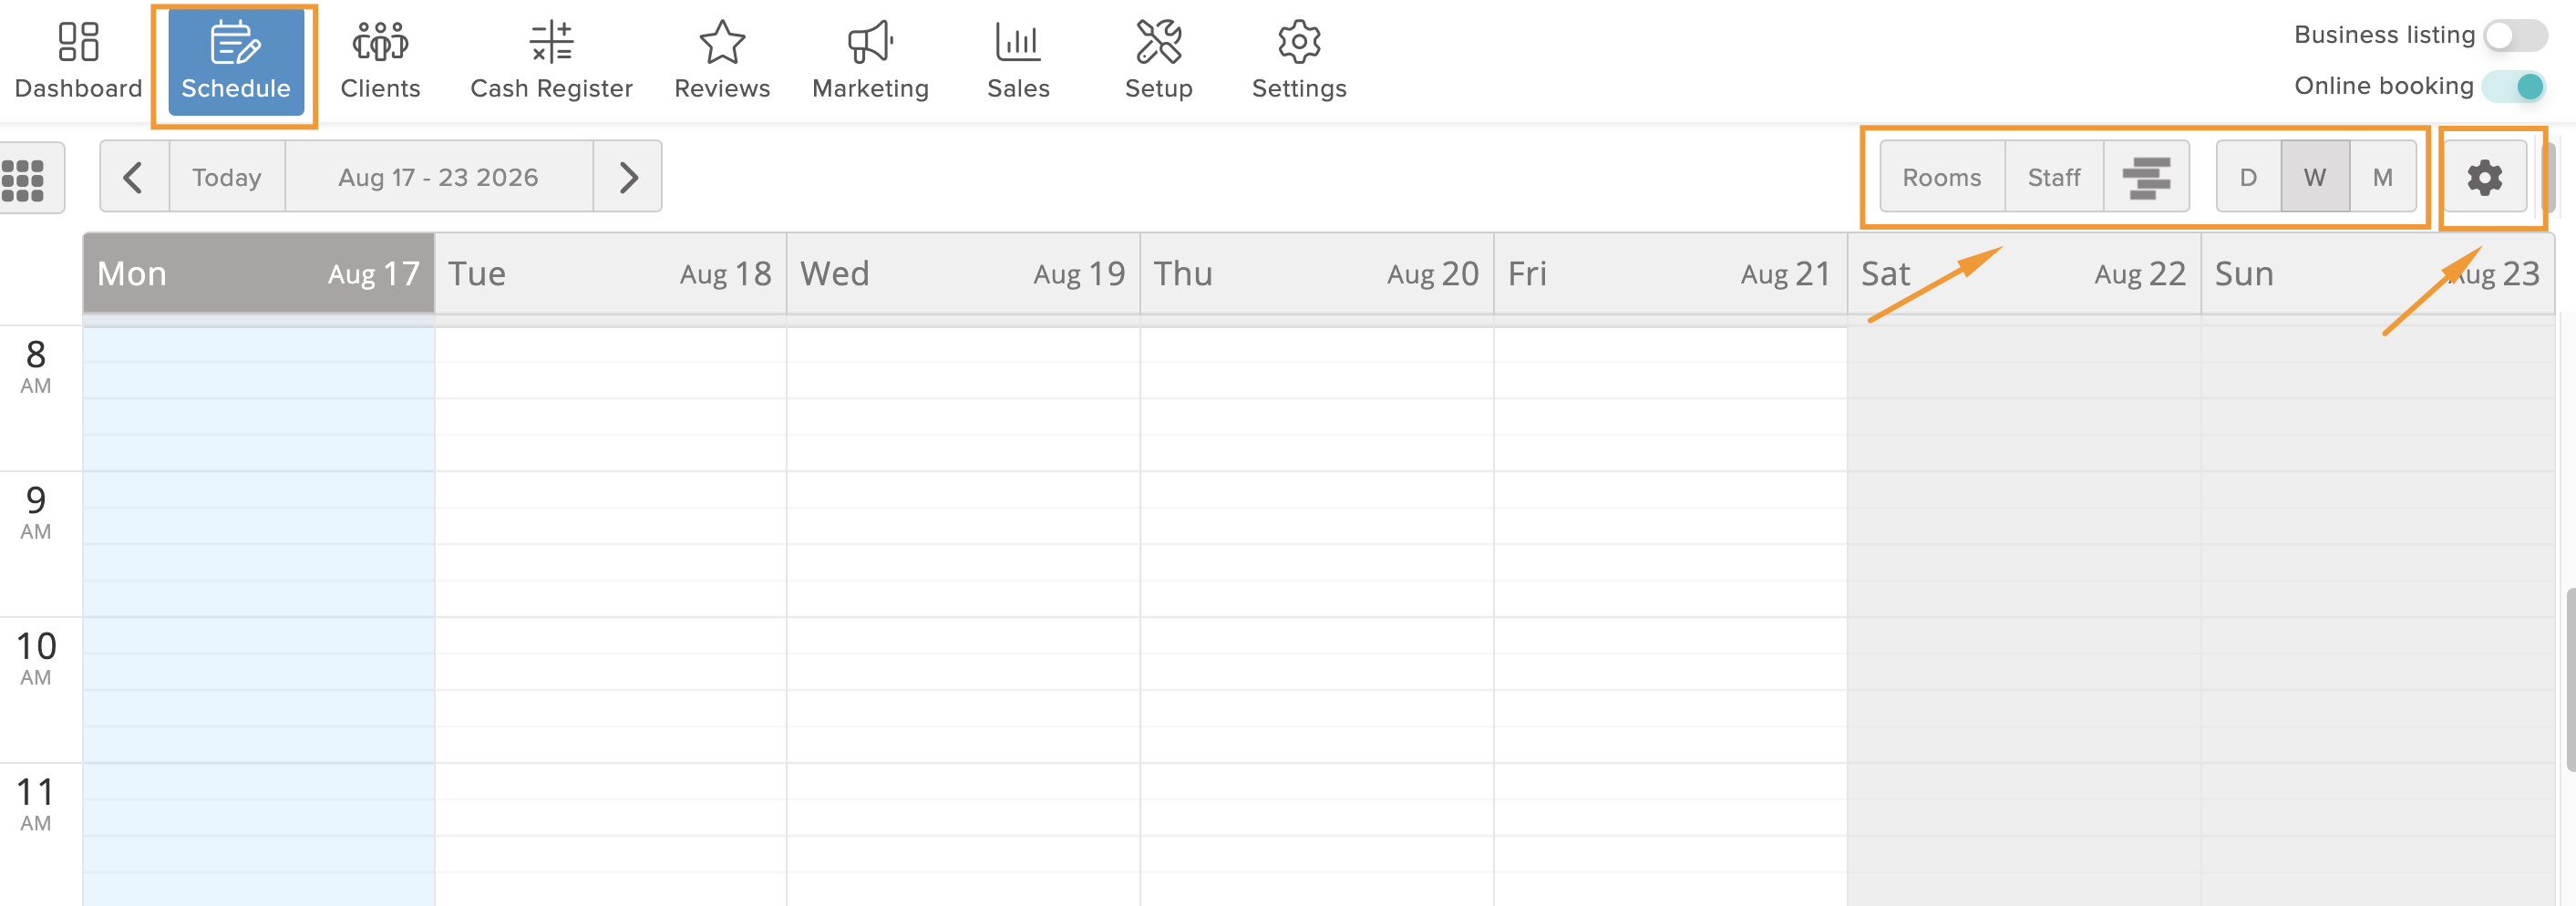This screenshot has height=906, width=2576.
Task: Open the Sales chart section
Action: click(1018, 61)
